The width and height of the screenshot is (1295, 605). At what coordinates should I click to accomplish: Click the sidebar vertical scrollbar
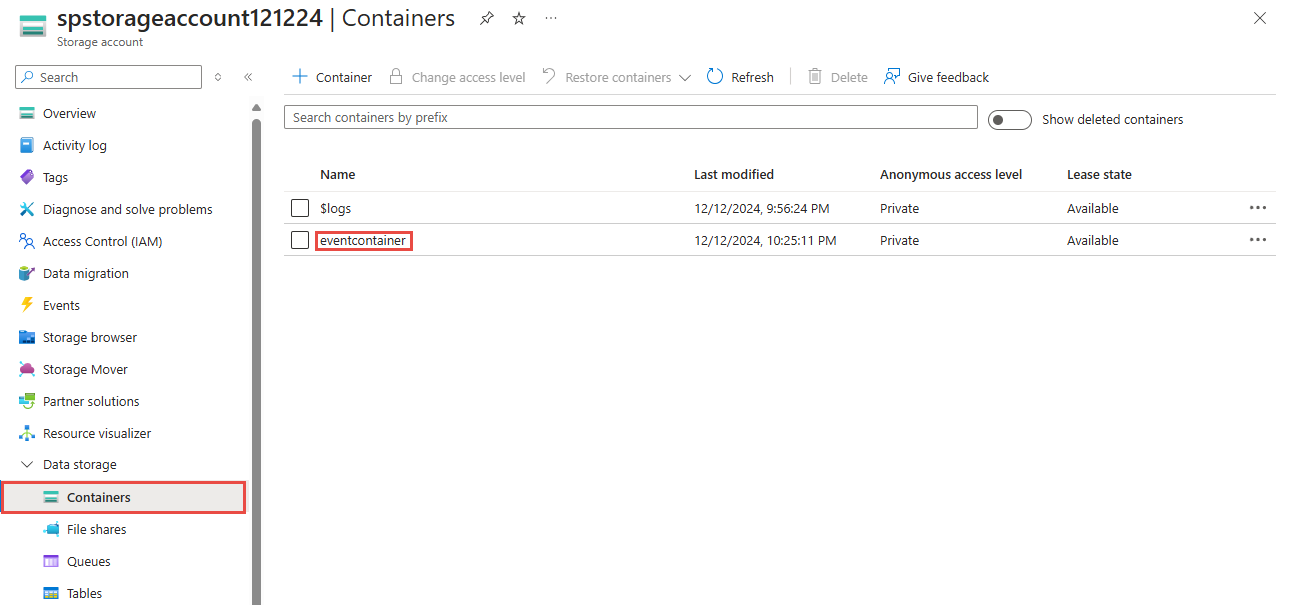[256, 360]
